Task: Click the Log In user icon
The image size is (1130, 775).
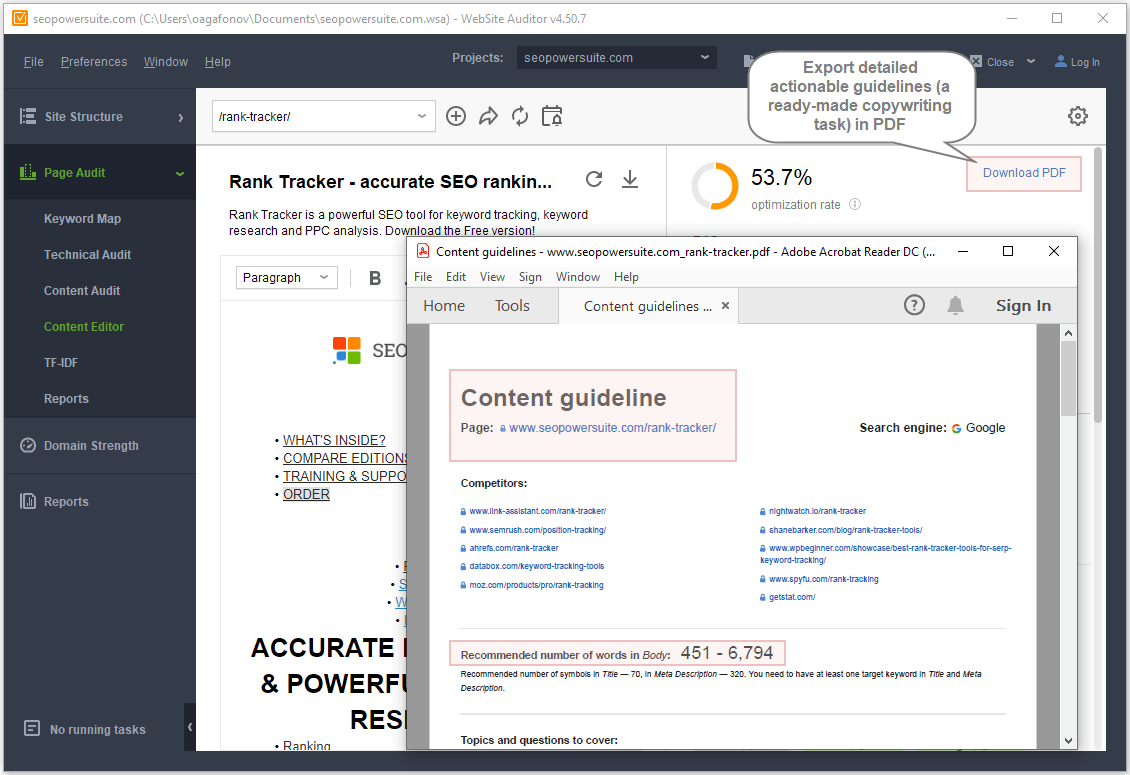Action: 1060,61
